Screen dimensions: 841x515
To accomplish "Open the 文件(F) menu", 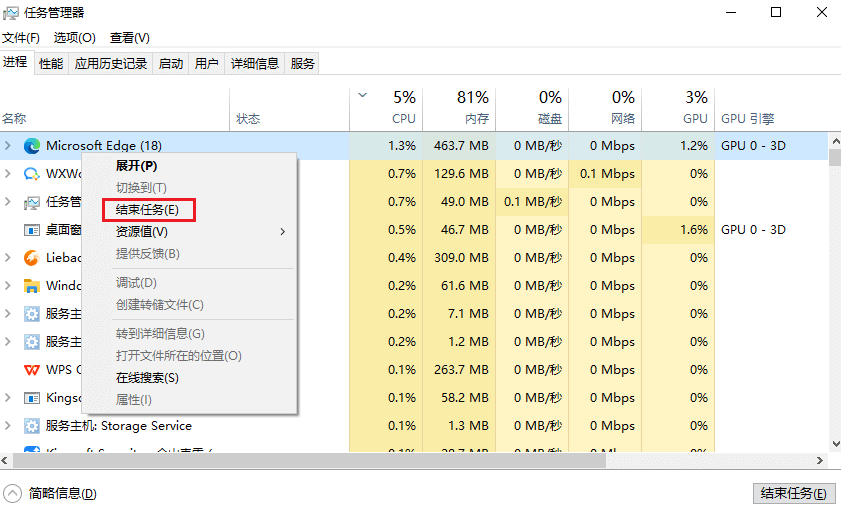I will pyautogui.click(x=21, y=38).
